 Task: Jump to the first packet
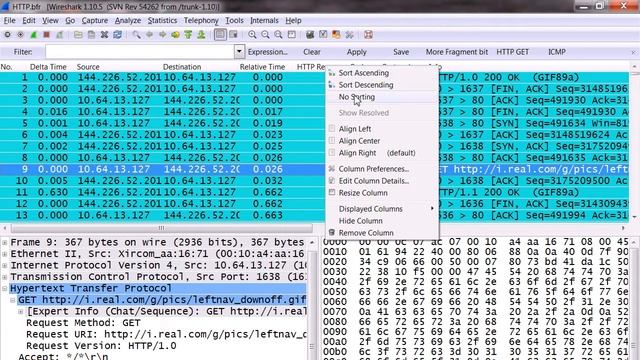(x=188, y=35)
